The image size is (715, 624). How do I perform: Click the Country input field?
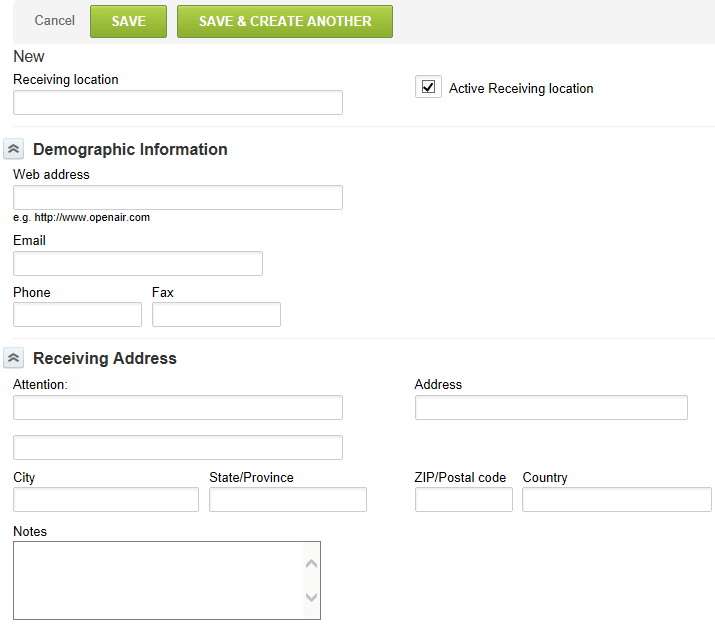(x=617, y=499)
